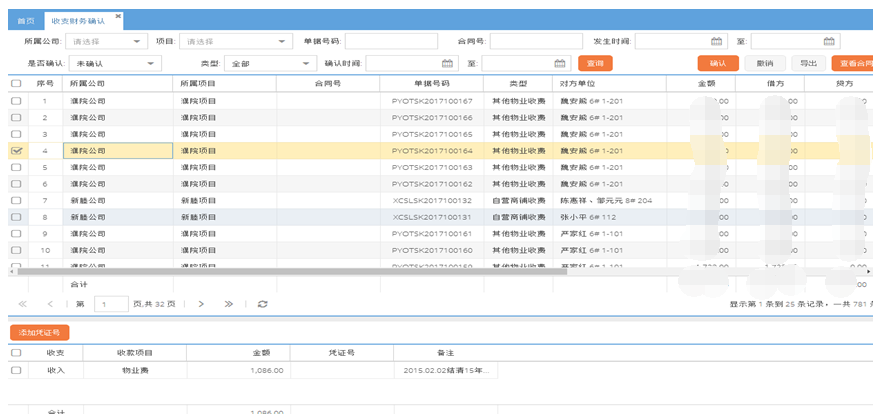Image resolution: width=894 pixels, height=416 pixels.
Task: Focus the 单据号码 input field
Action: [x=391, y=41]
